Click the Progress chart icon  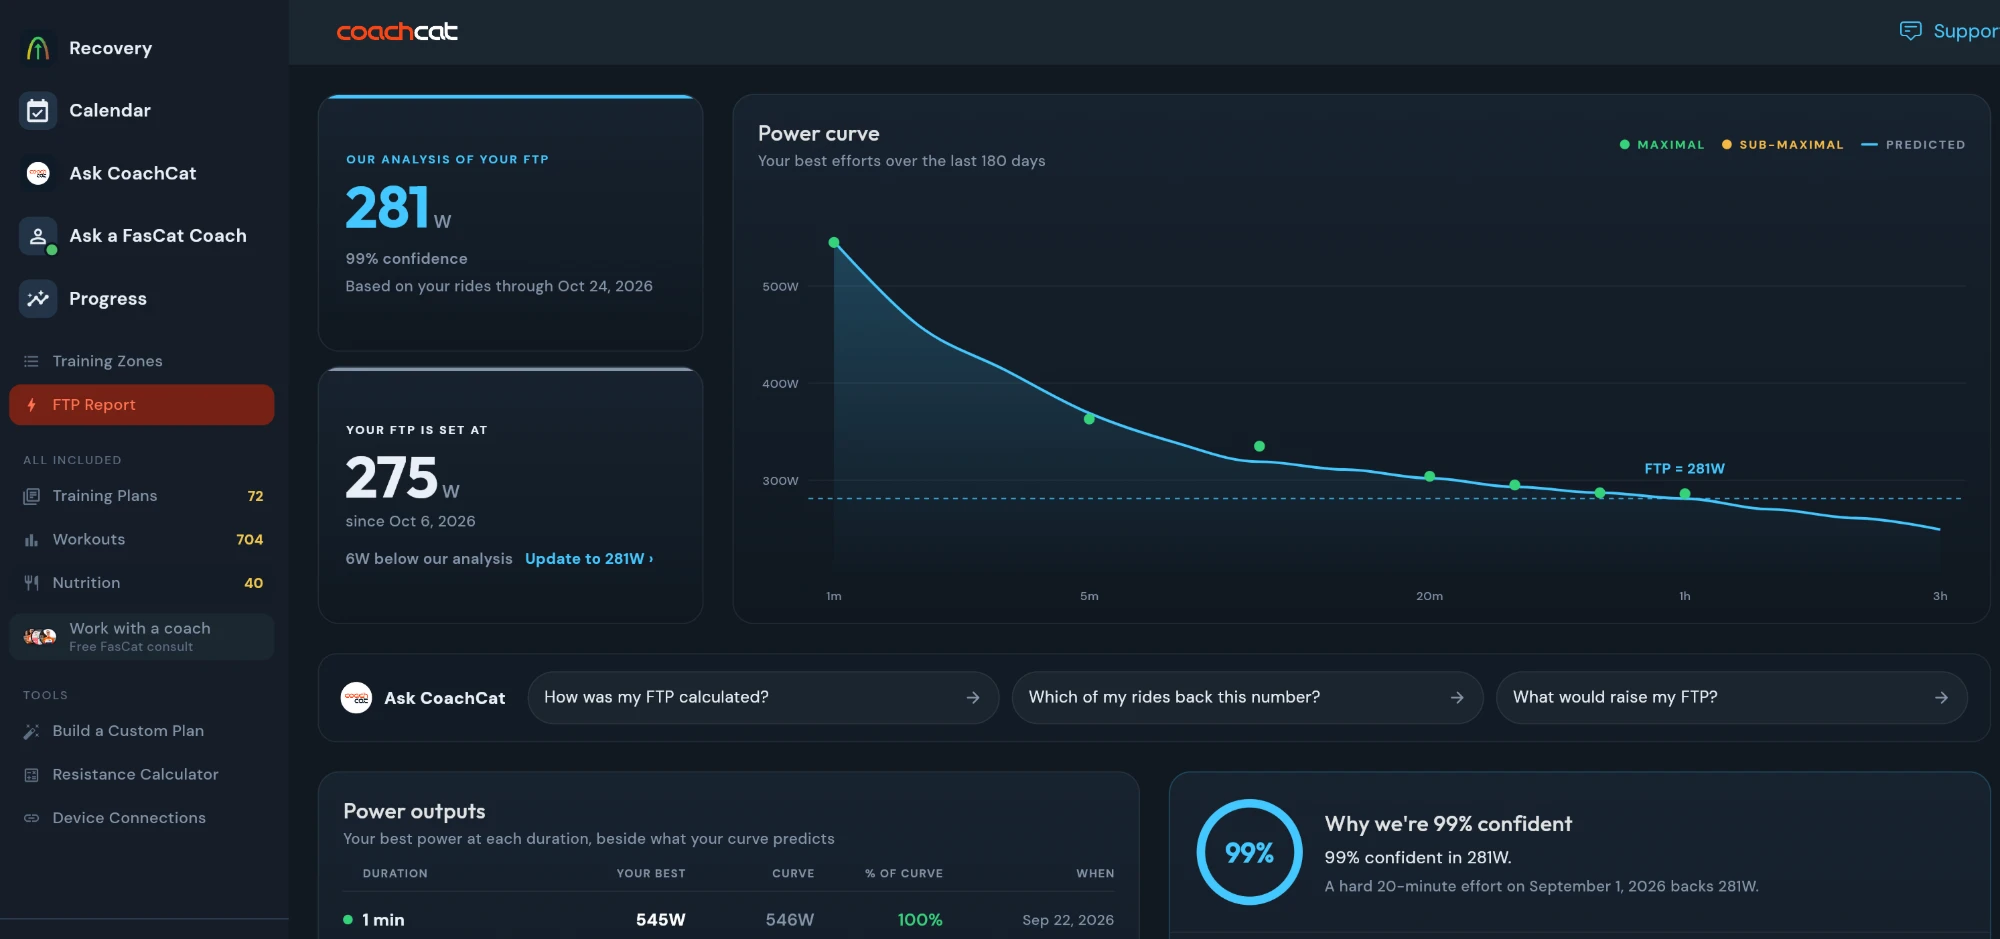coord(38,299)
